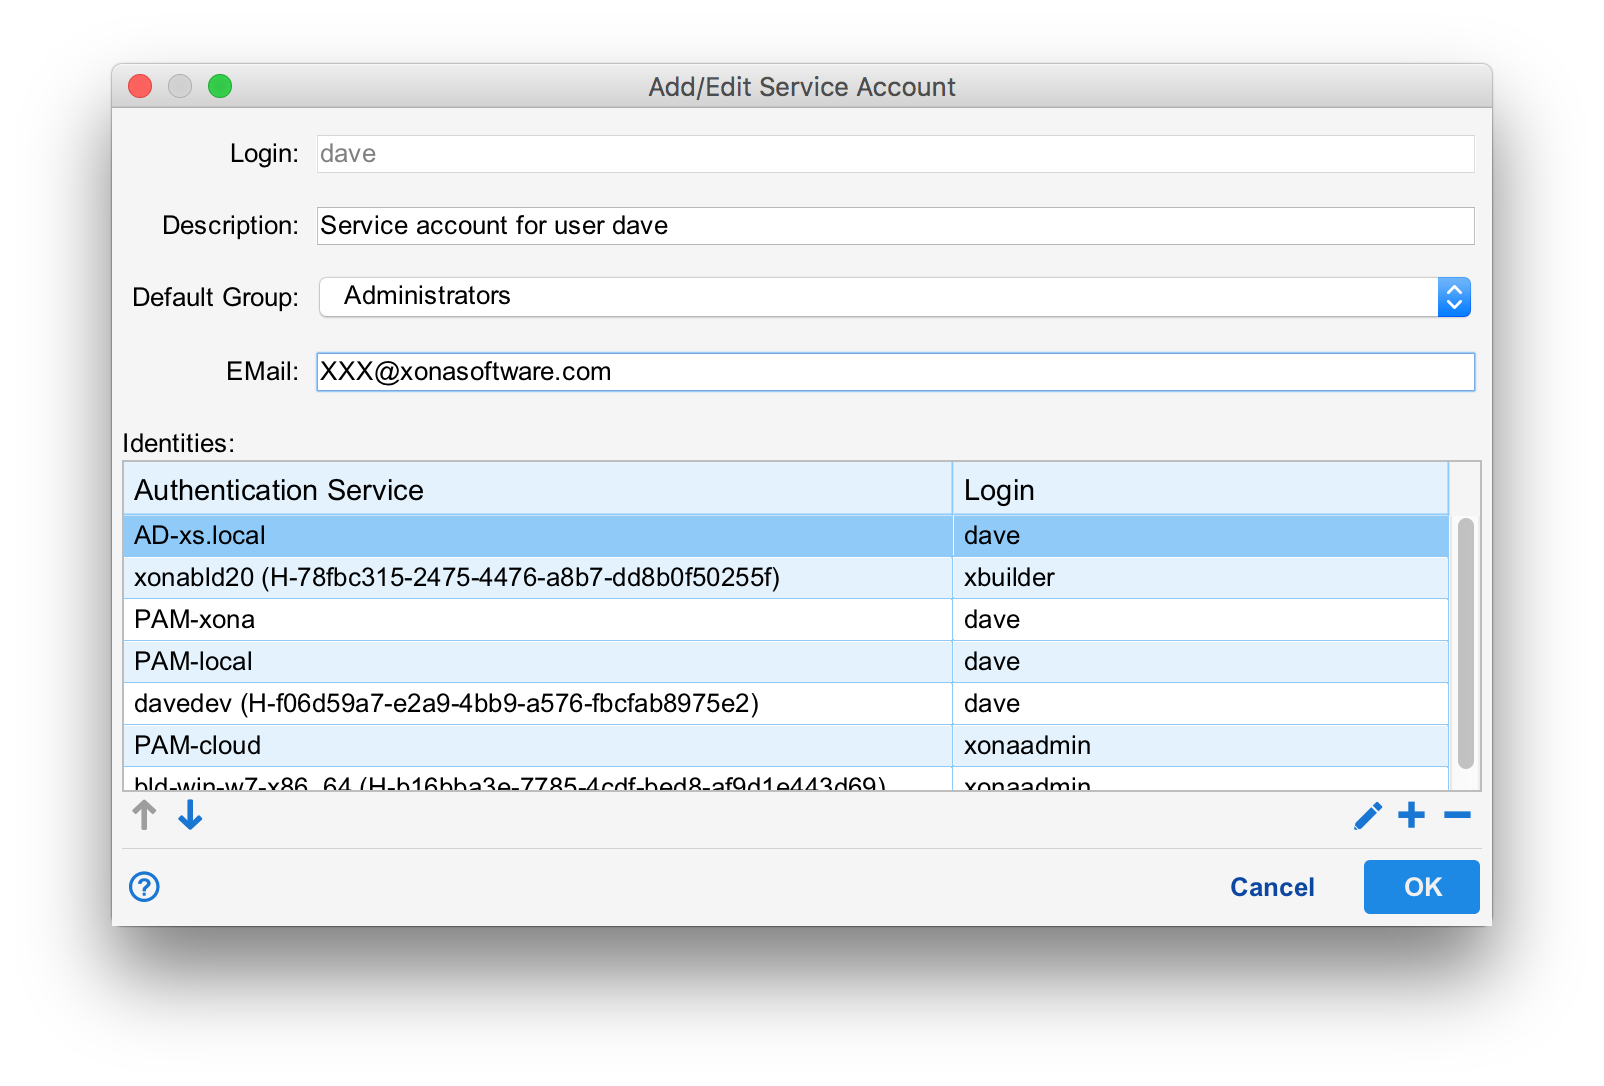Viewport: 1604px width, 1086px height.
Task: Click in the Description text field
Action: pyautogui.click(x=894, y=226)
